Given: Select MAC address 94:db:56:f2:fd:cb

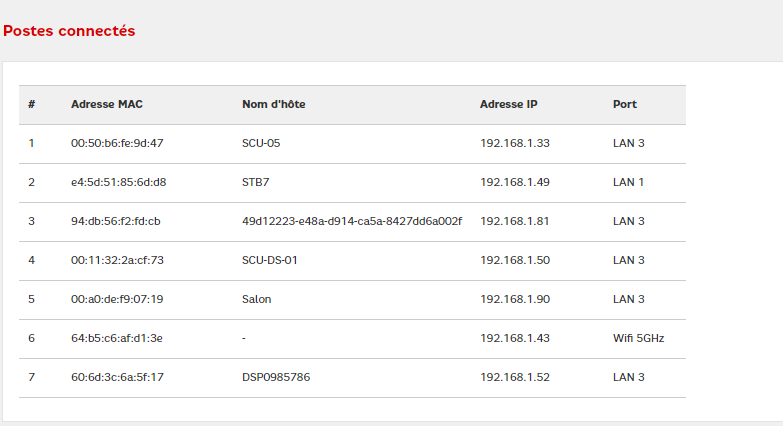Looking at the screenshot, I should click(x=116, y=221).
